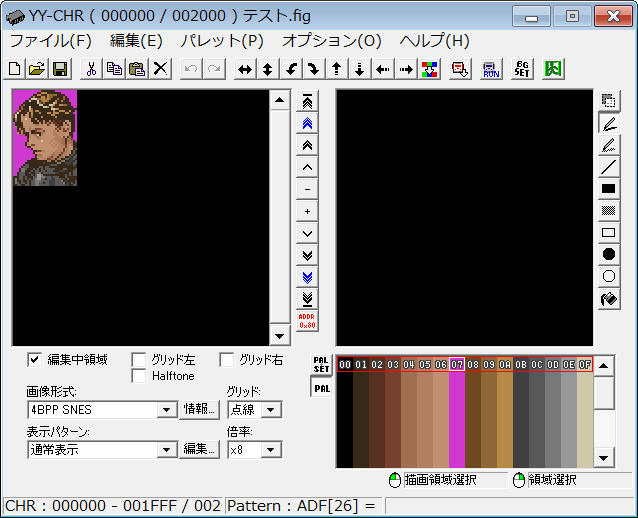
Task: Open the 編集(E) menu
Action: 136,41
